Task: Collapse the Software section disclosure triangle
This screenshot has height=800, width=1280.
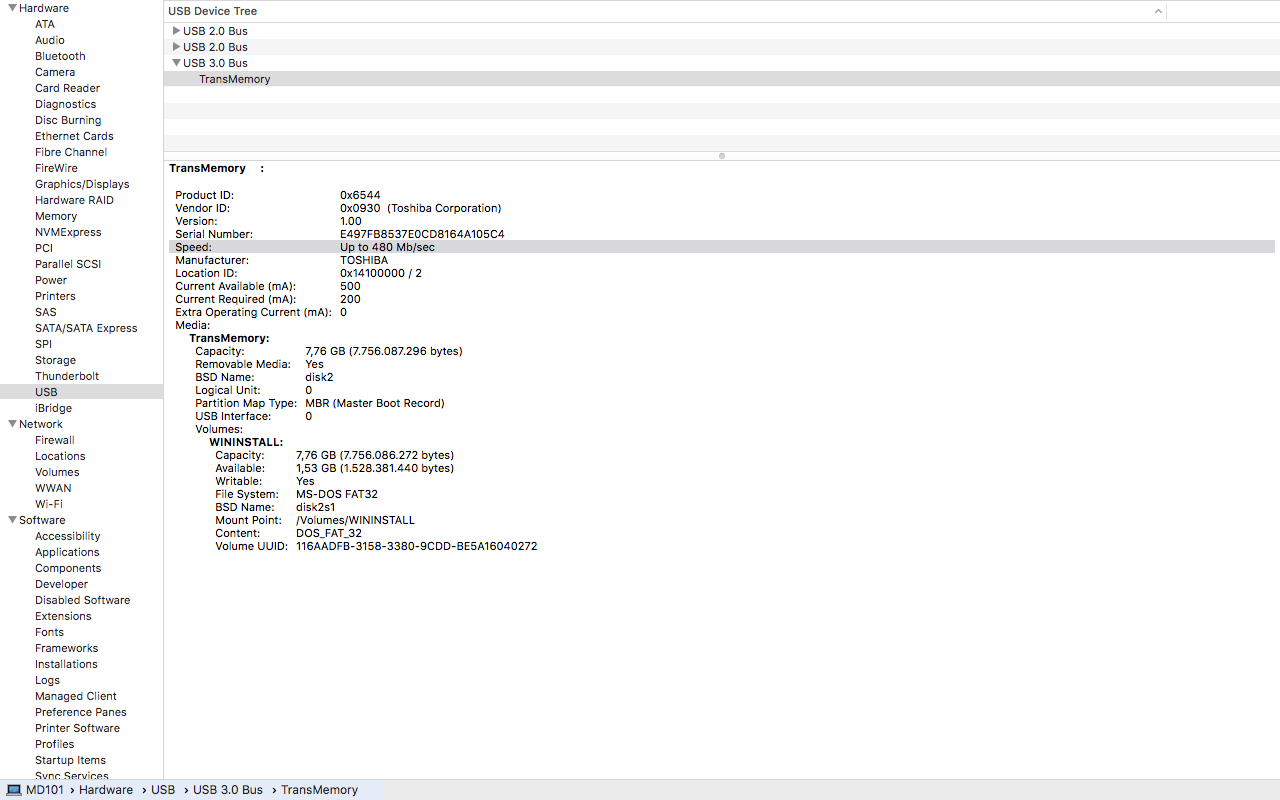Action: tap(12, 520)
